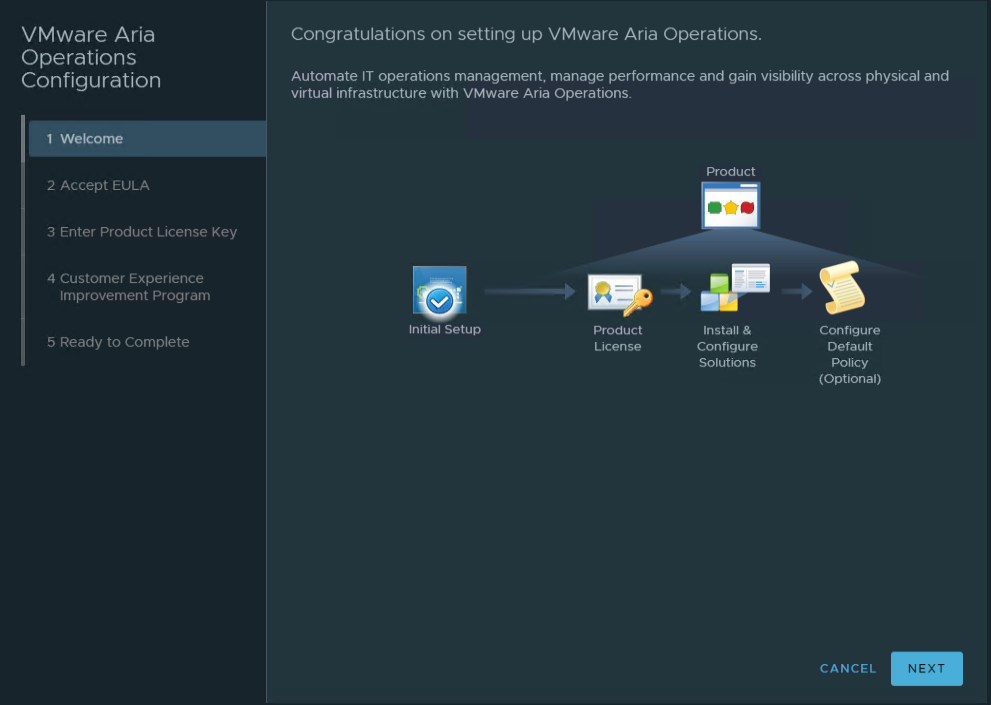Click the Product License label text
991x705 pixels.
tap(617, 338)
